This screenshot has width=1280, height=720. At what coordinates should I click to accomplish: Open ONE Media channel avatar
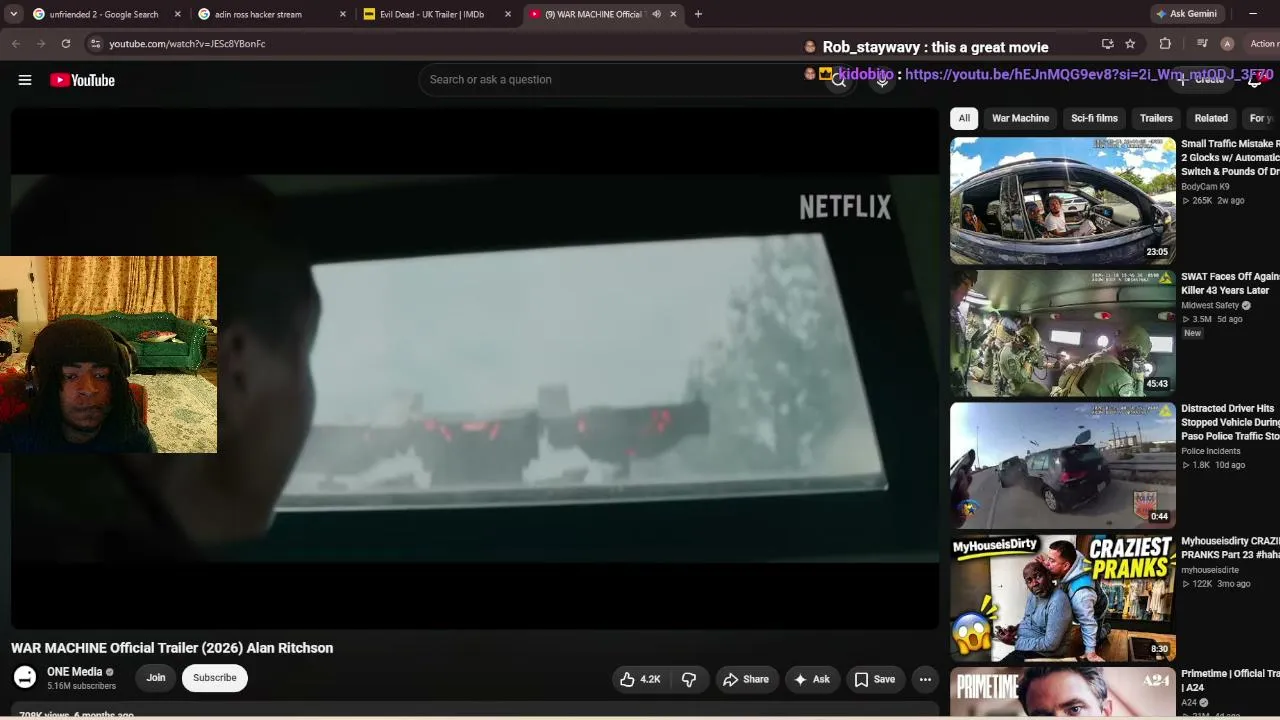pos(25,678)
